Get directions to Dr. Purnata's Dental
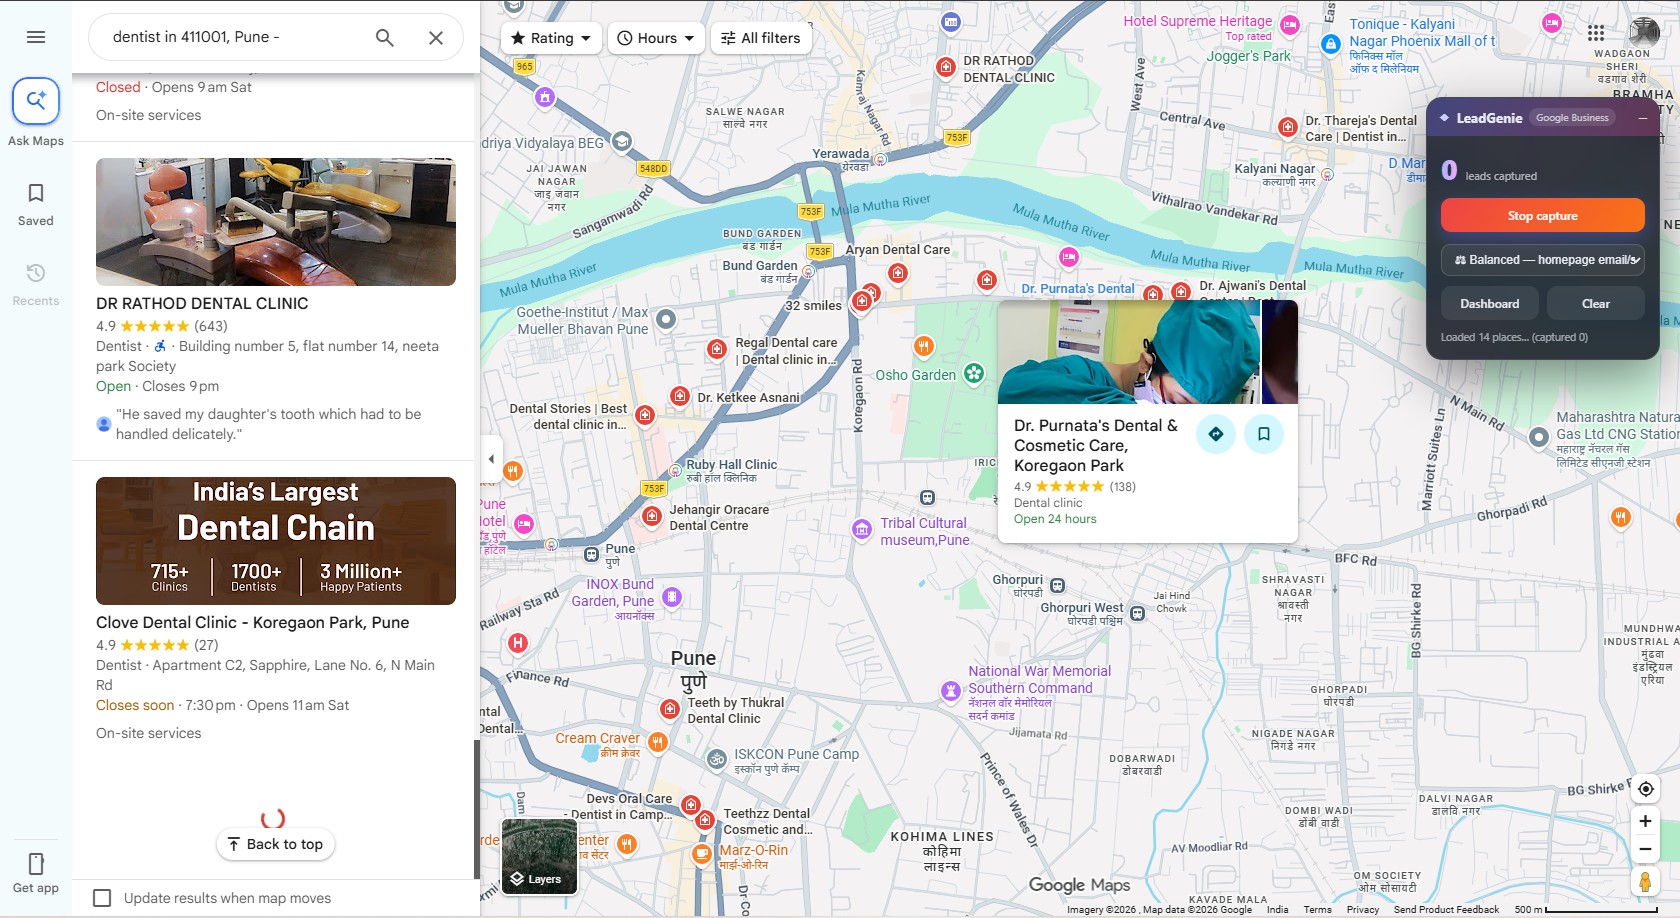The height and width of the screenshot is (918, 1680). coord(1216,434)
